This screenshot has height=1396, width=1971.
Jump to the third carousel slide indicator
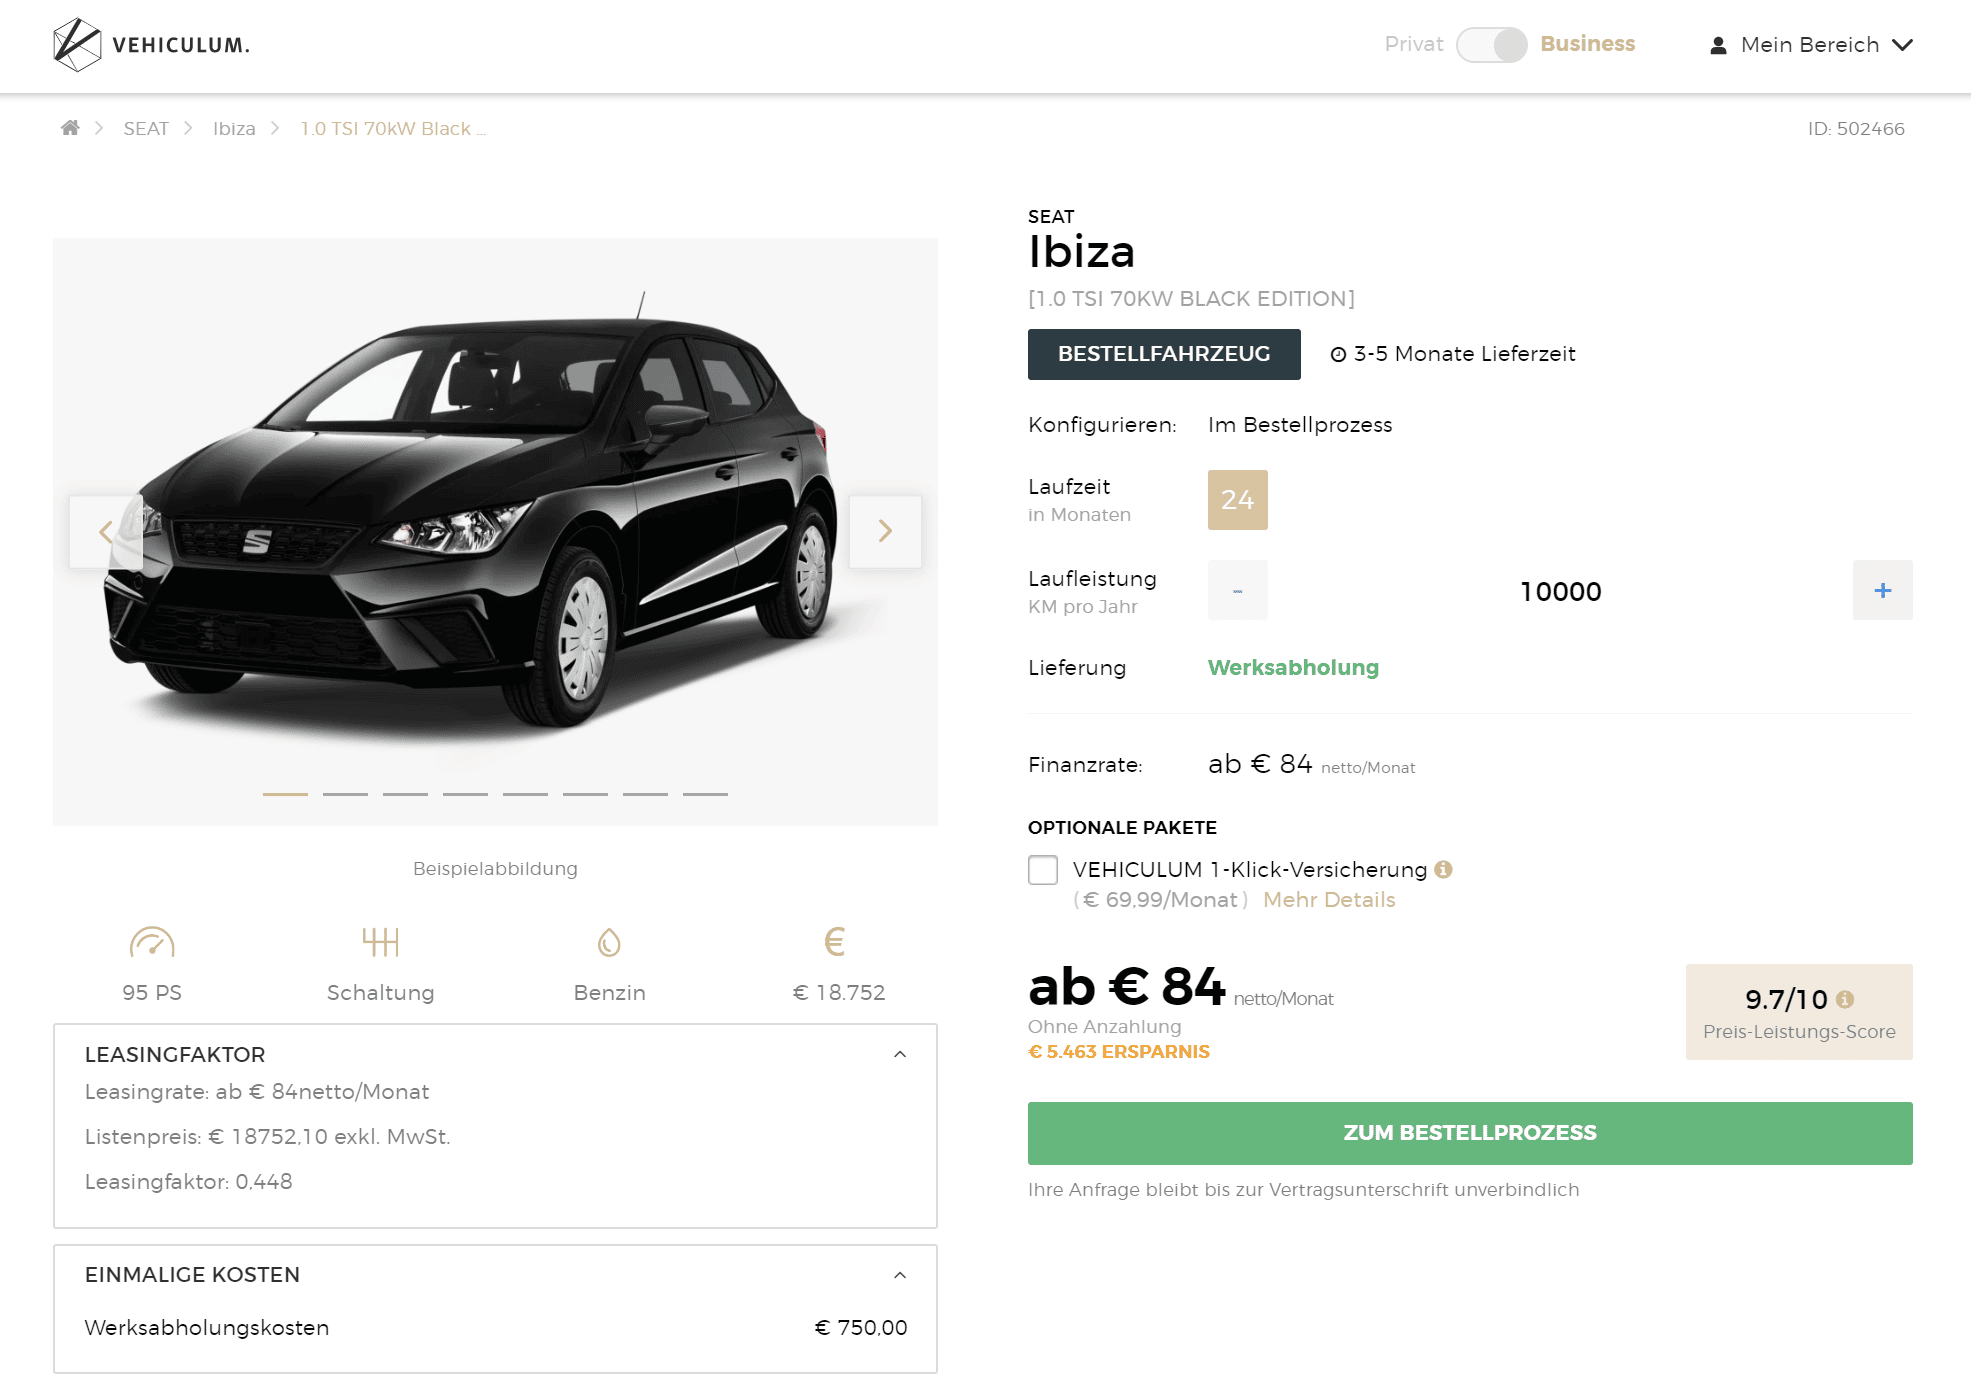[x=405, y=794]
